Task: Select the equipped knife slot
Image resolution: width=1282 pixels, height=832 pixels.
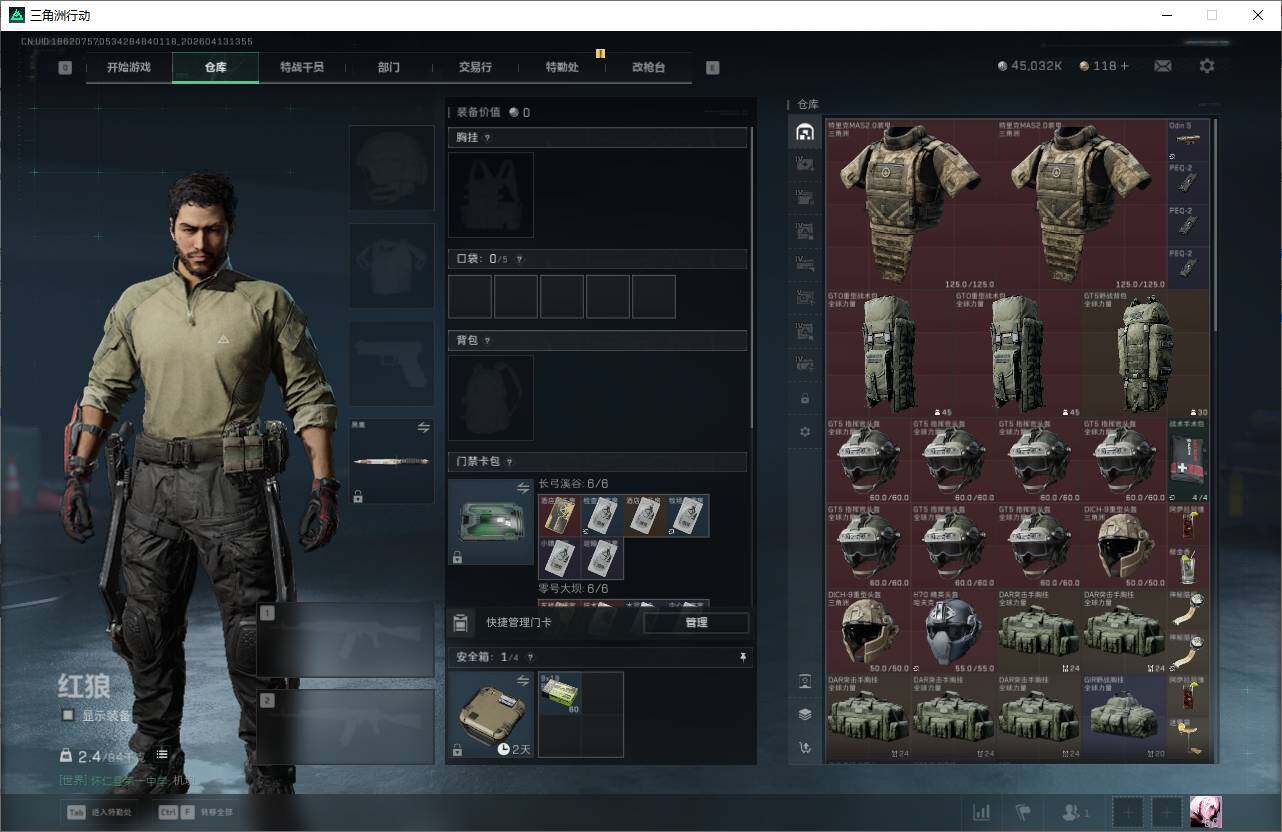Action: click(391, 461)
